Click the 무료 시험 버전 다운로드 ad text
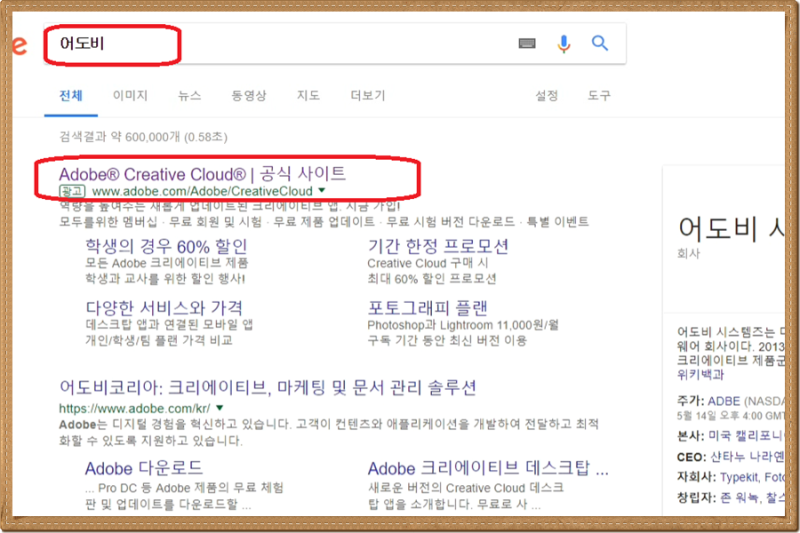800x533 pixels. coord(451,222)
